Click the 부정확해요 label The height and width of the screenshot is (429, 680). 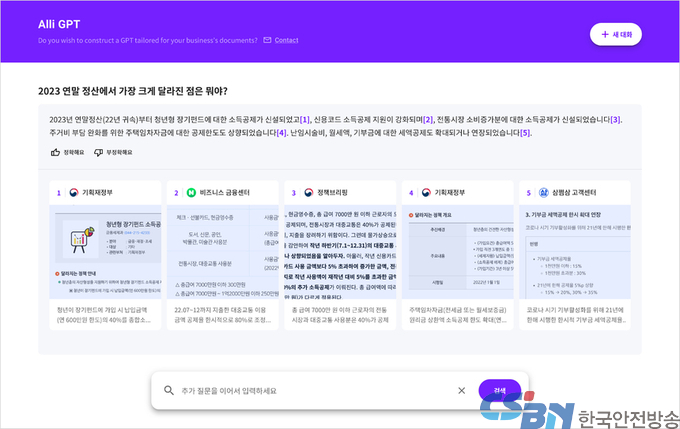119,152
